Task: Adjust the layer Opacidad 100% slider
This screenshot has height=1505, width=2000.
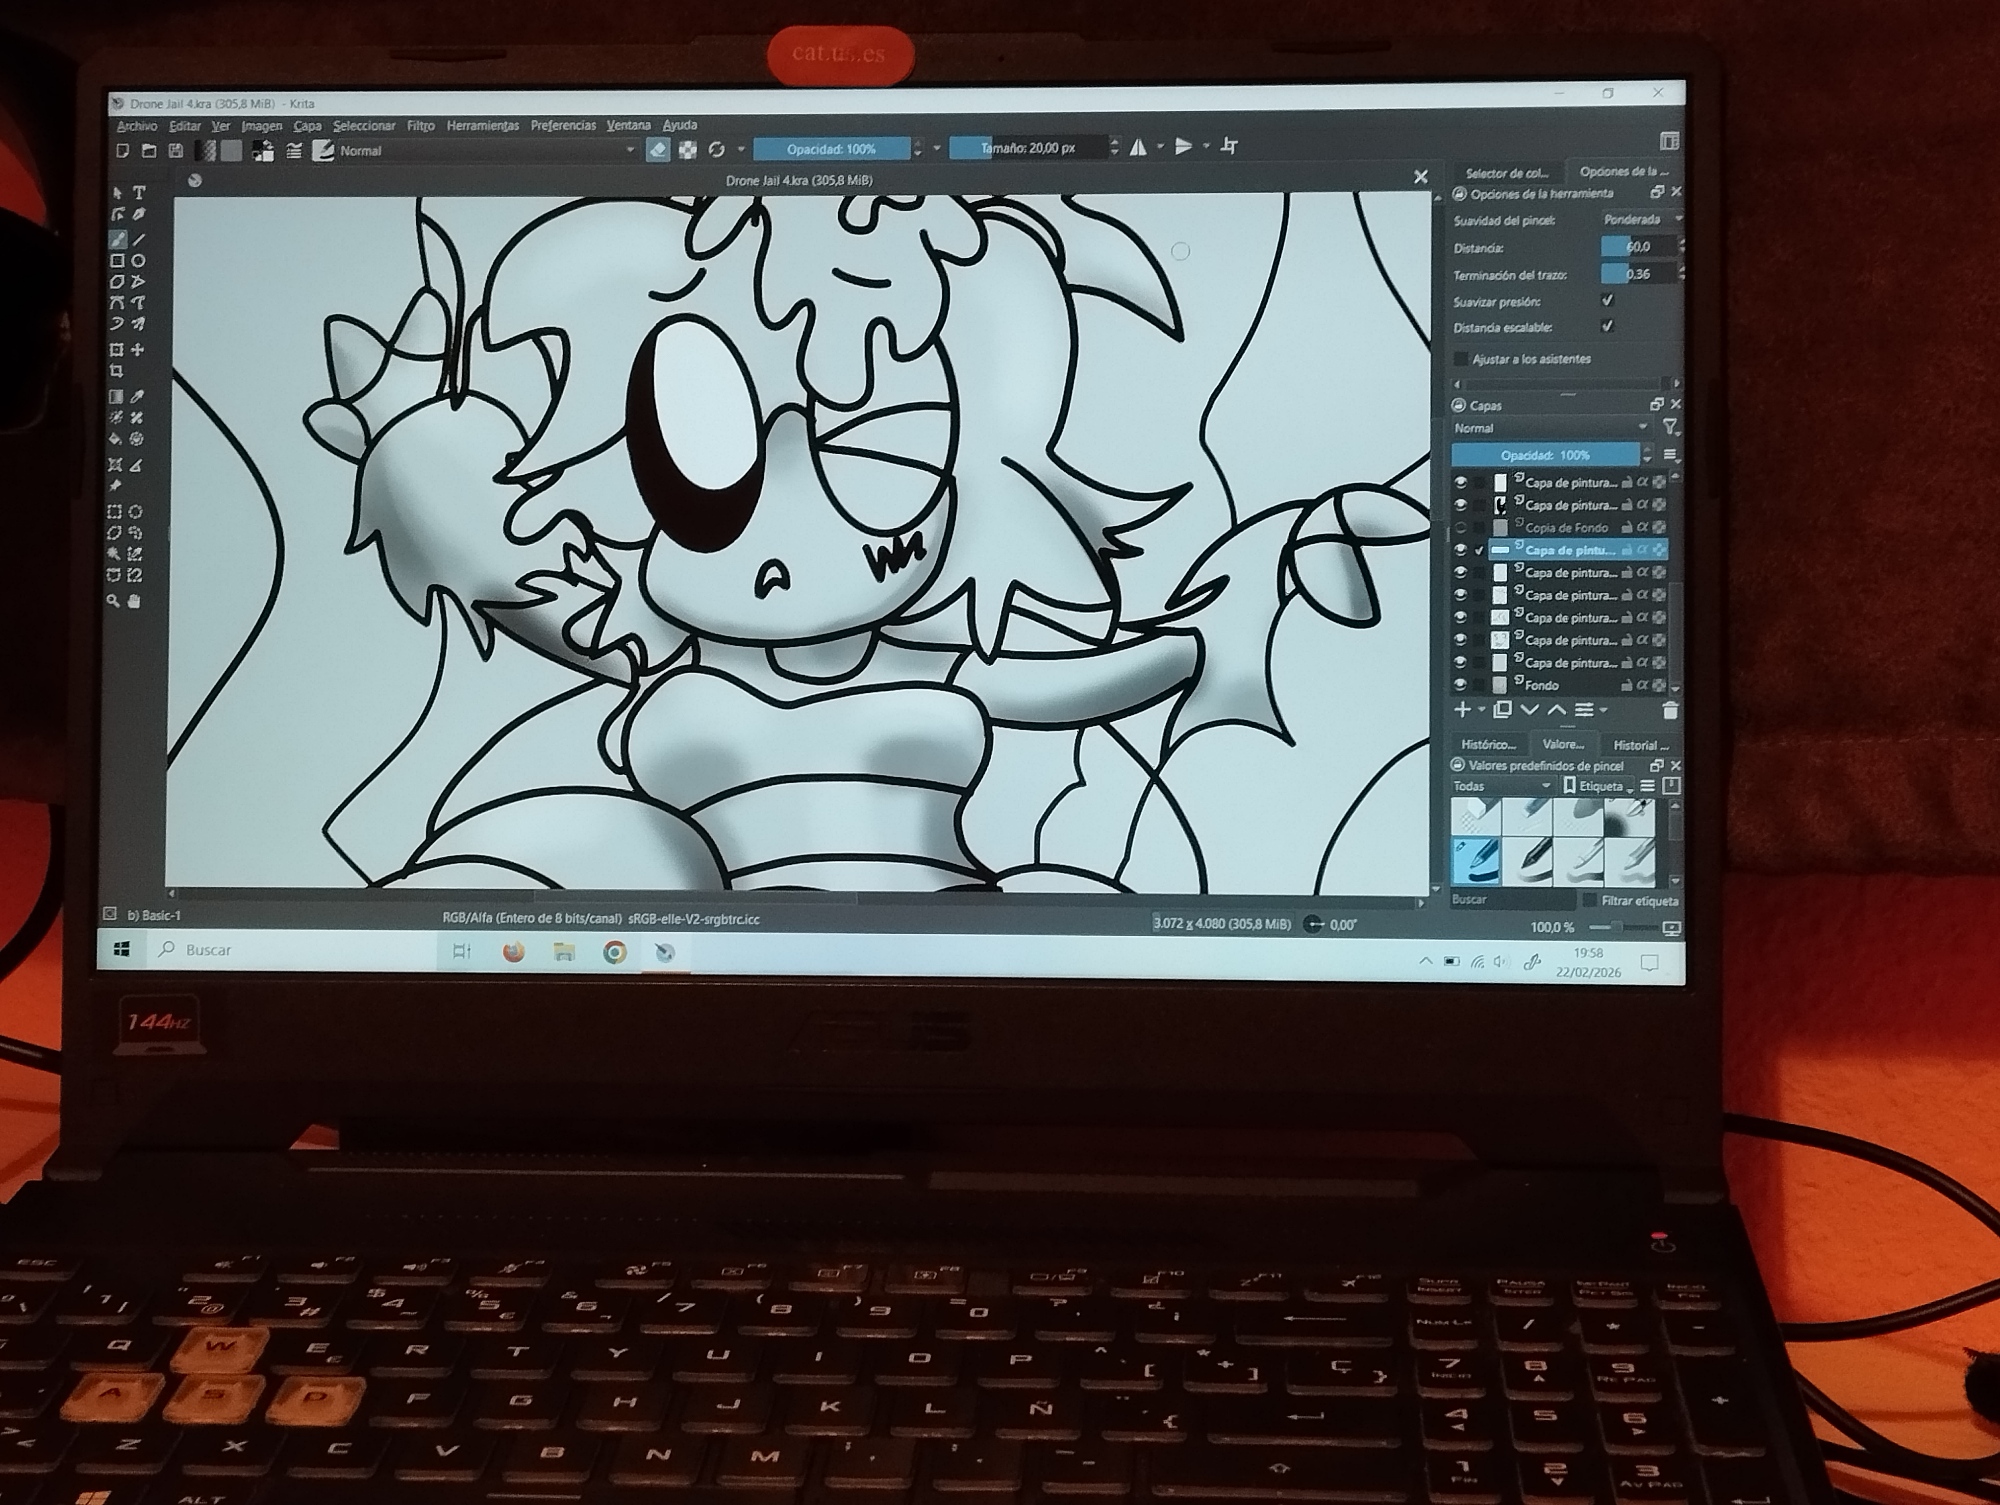Action: 1545,455
